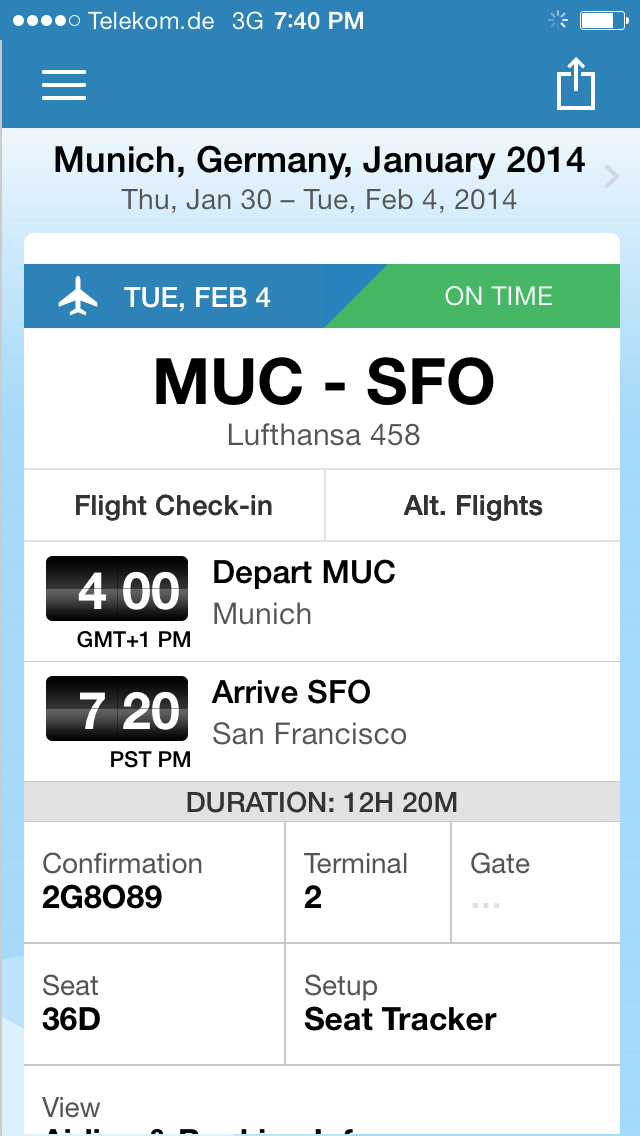
Task: Go to next trip with the right chevron
Action: point(612,178)
